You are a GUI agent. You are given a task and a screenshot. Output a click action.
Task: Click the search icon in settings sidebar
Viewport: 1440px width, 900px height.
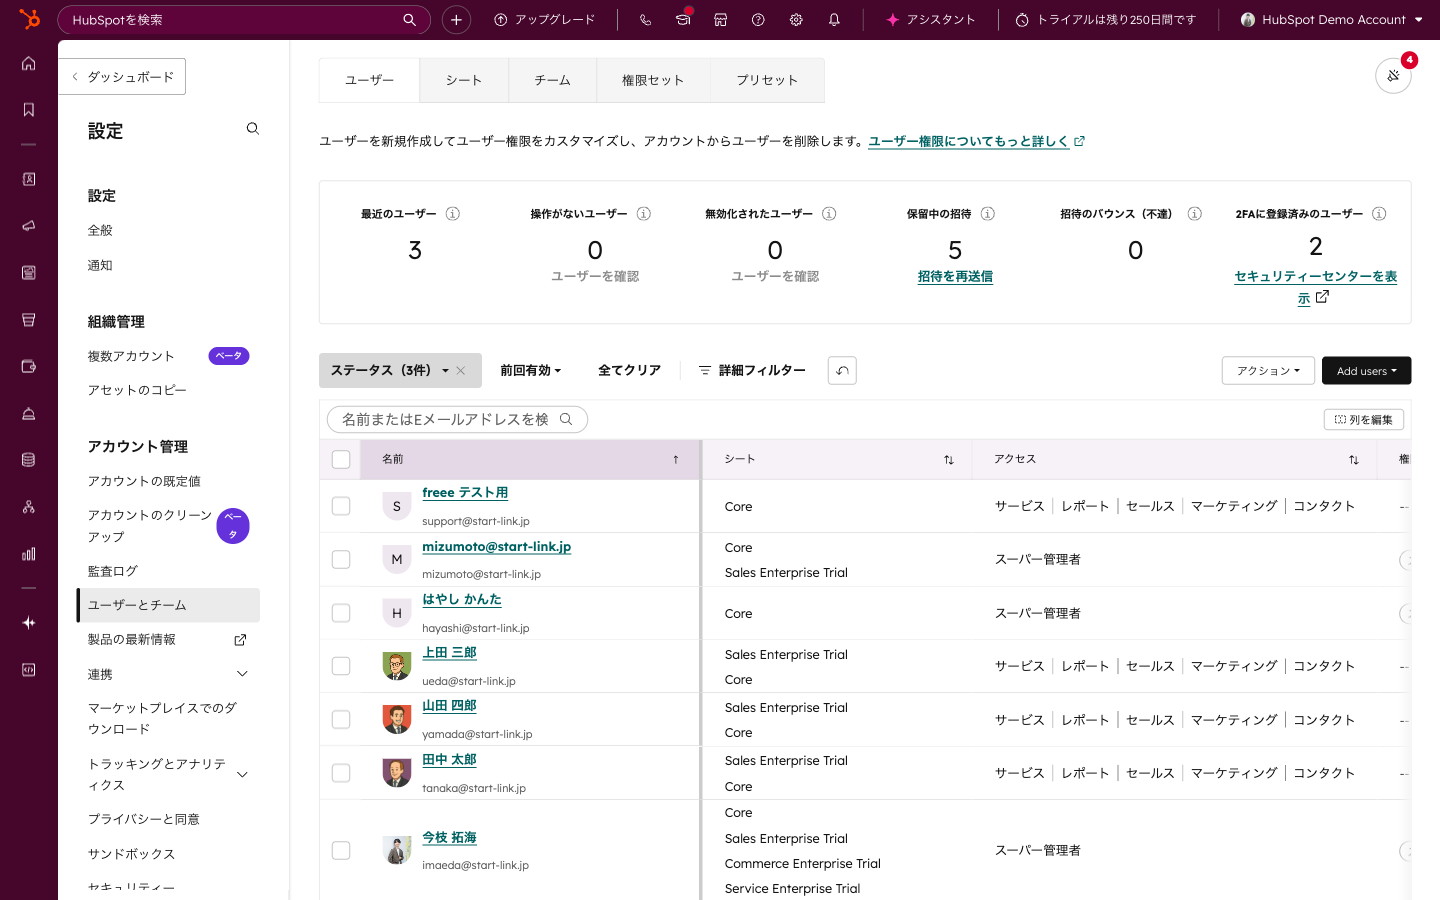[x=253, y=129]
